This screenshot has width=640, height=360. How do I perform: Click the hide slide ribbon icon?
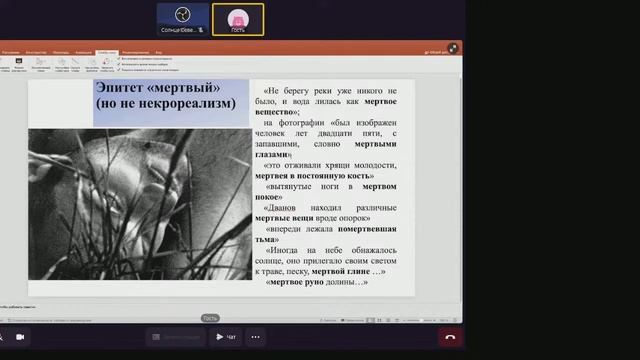pyautogui.click(x=75, y=64)
